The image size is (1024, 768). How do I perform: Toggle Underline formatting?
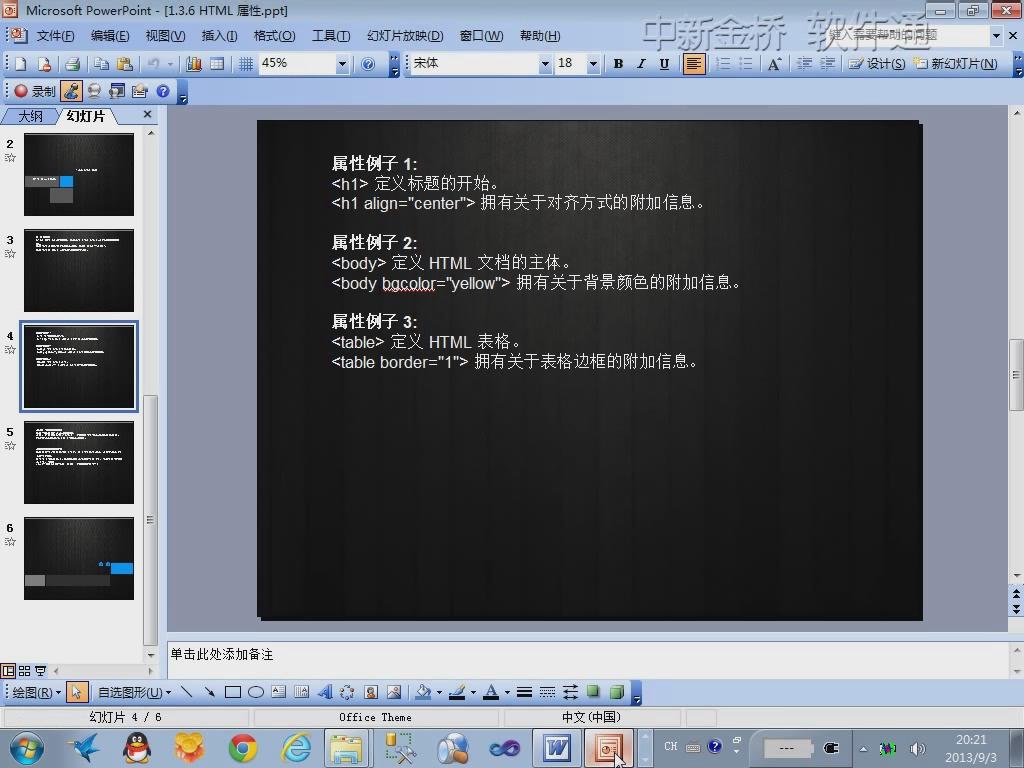[664, 63]
